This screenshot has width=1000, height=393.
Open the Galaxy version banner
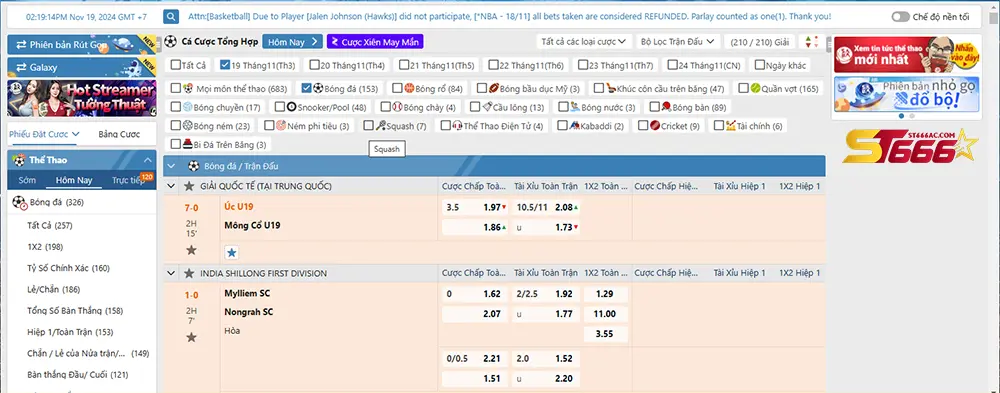pyautogui.click(x=82, y=67)
